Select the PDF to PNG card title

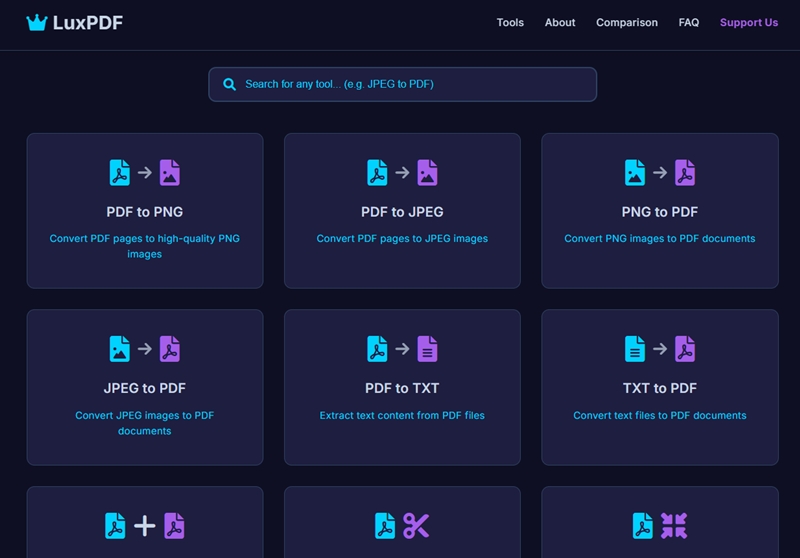145,212
